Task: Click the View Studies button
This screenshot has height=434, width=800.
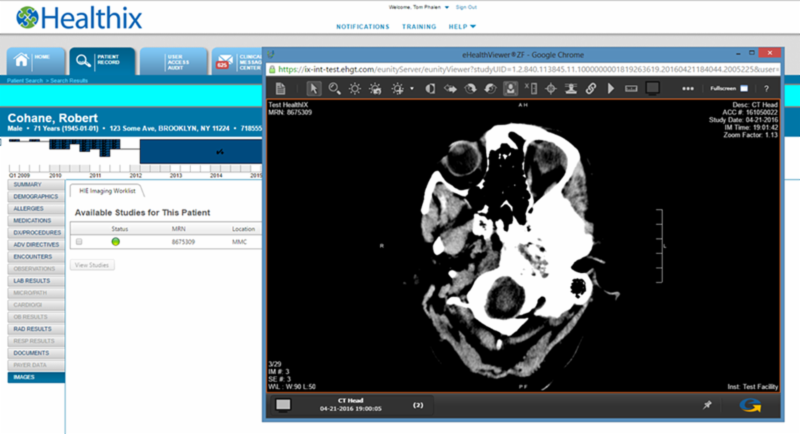Action: [x=93, y=265]
